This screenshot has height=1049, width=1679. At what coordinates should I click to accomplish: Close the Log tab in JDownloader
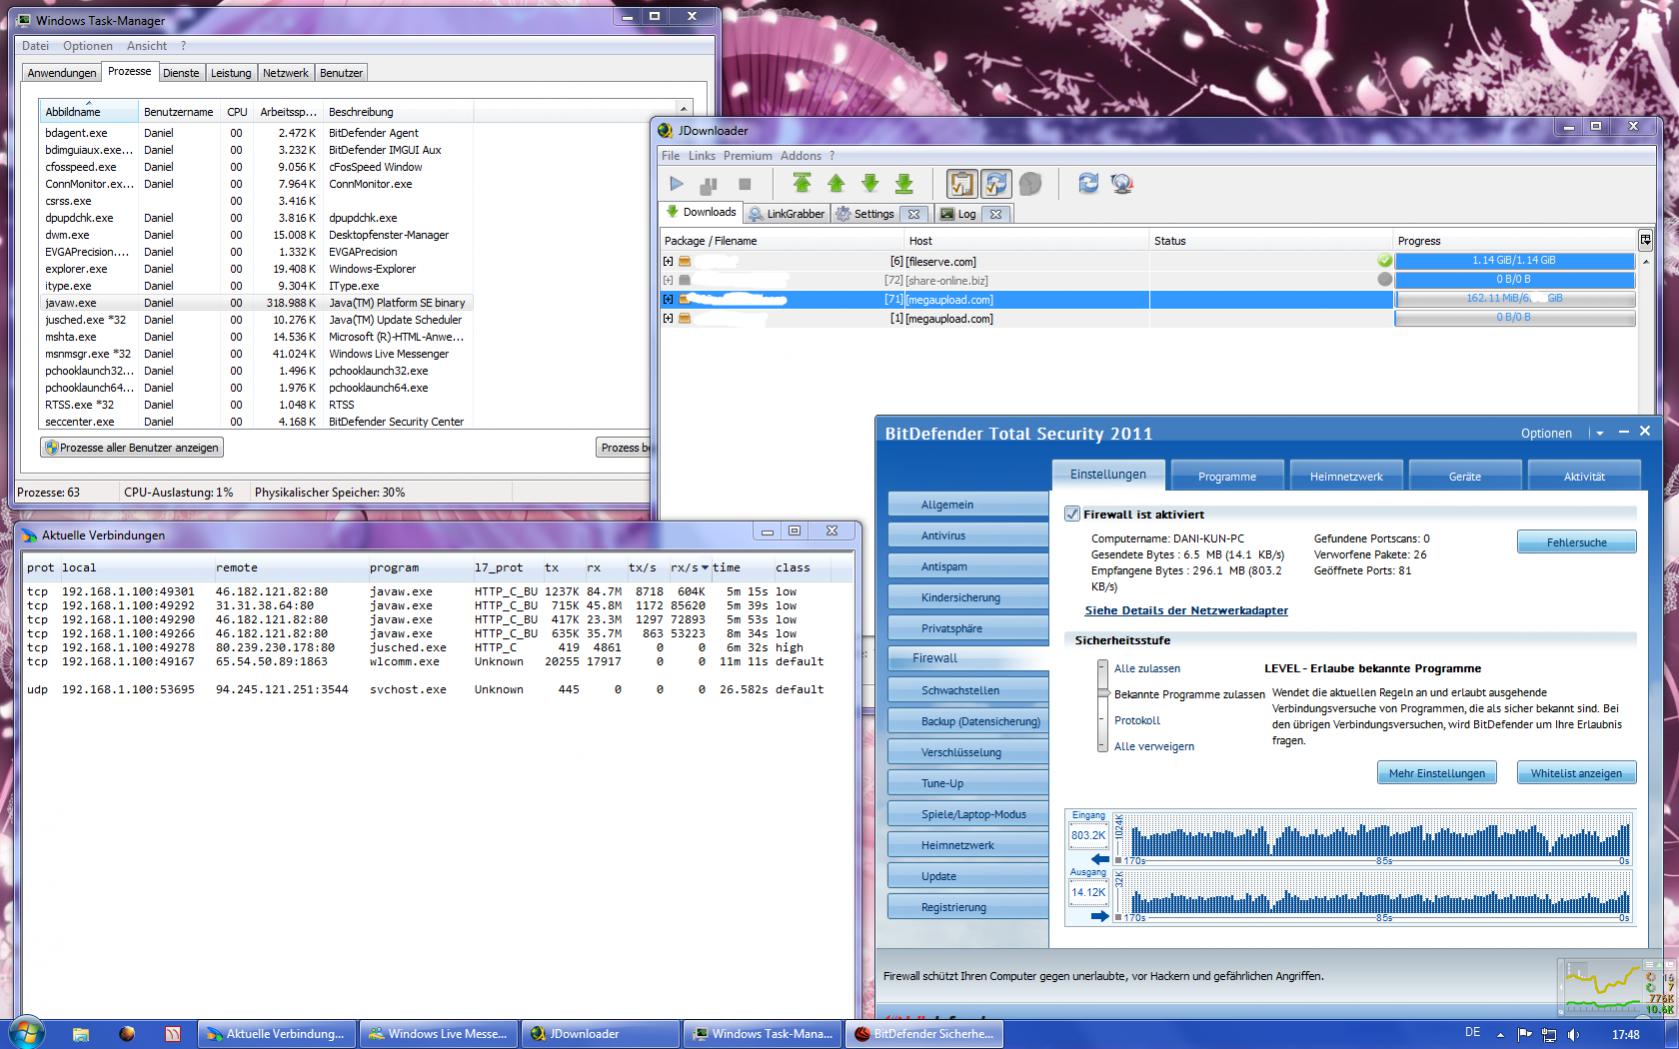tap(996, 214)
